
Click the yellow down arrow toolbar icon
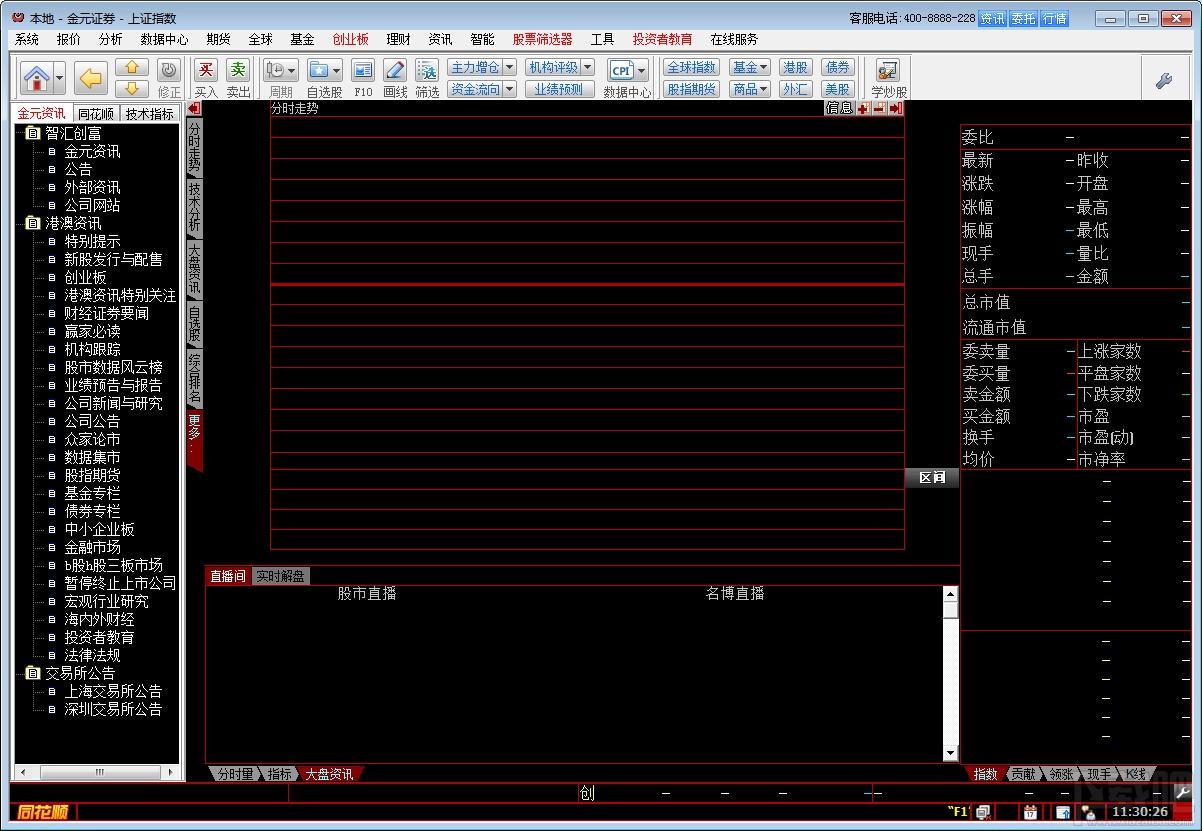point(132,87)
